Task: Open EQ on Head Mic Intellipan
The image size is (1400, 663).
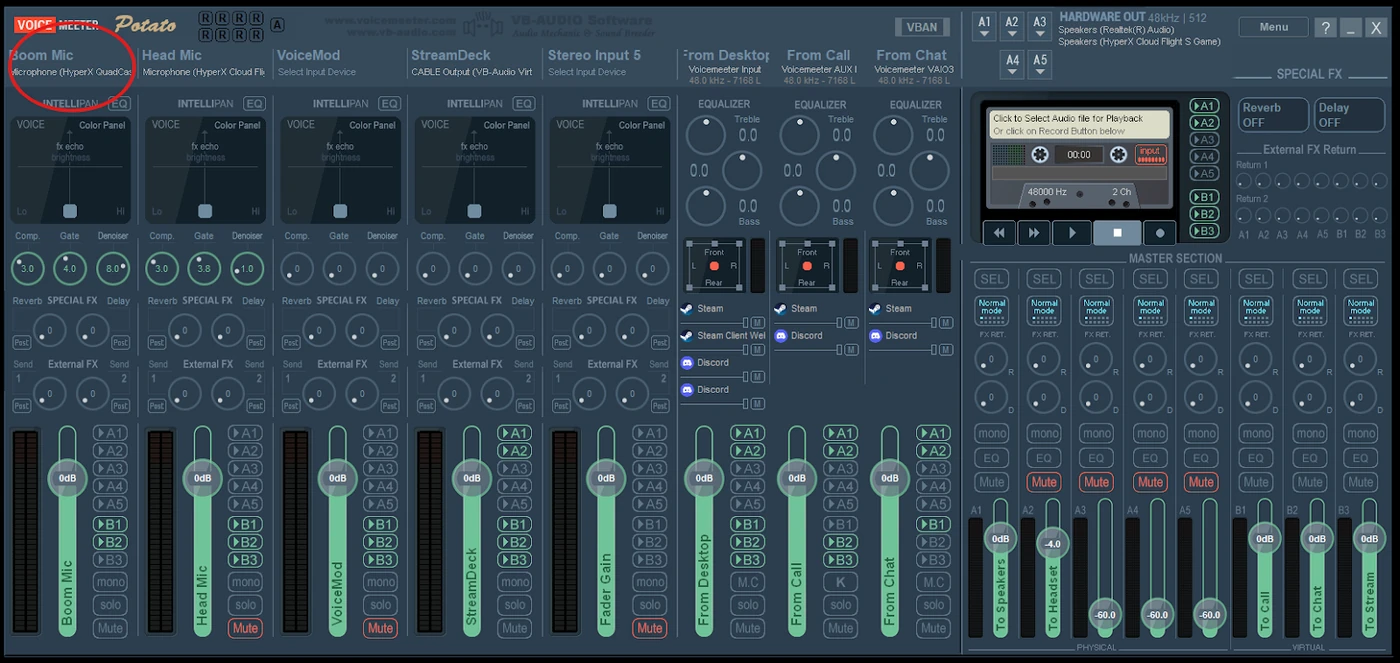Action: pos(254,103)
